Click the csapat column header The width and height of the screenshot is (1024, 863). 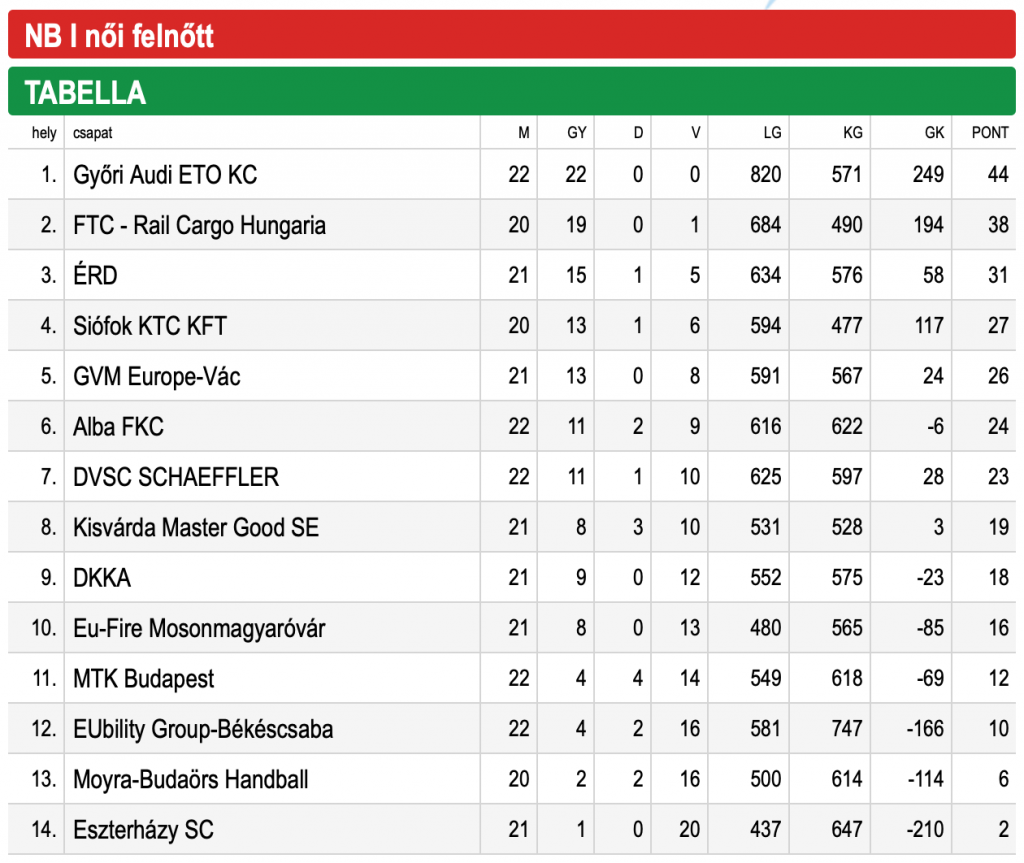(x=93, y=133)
